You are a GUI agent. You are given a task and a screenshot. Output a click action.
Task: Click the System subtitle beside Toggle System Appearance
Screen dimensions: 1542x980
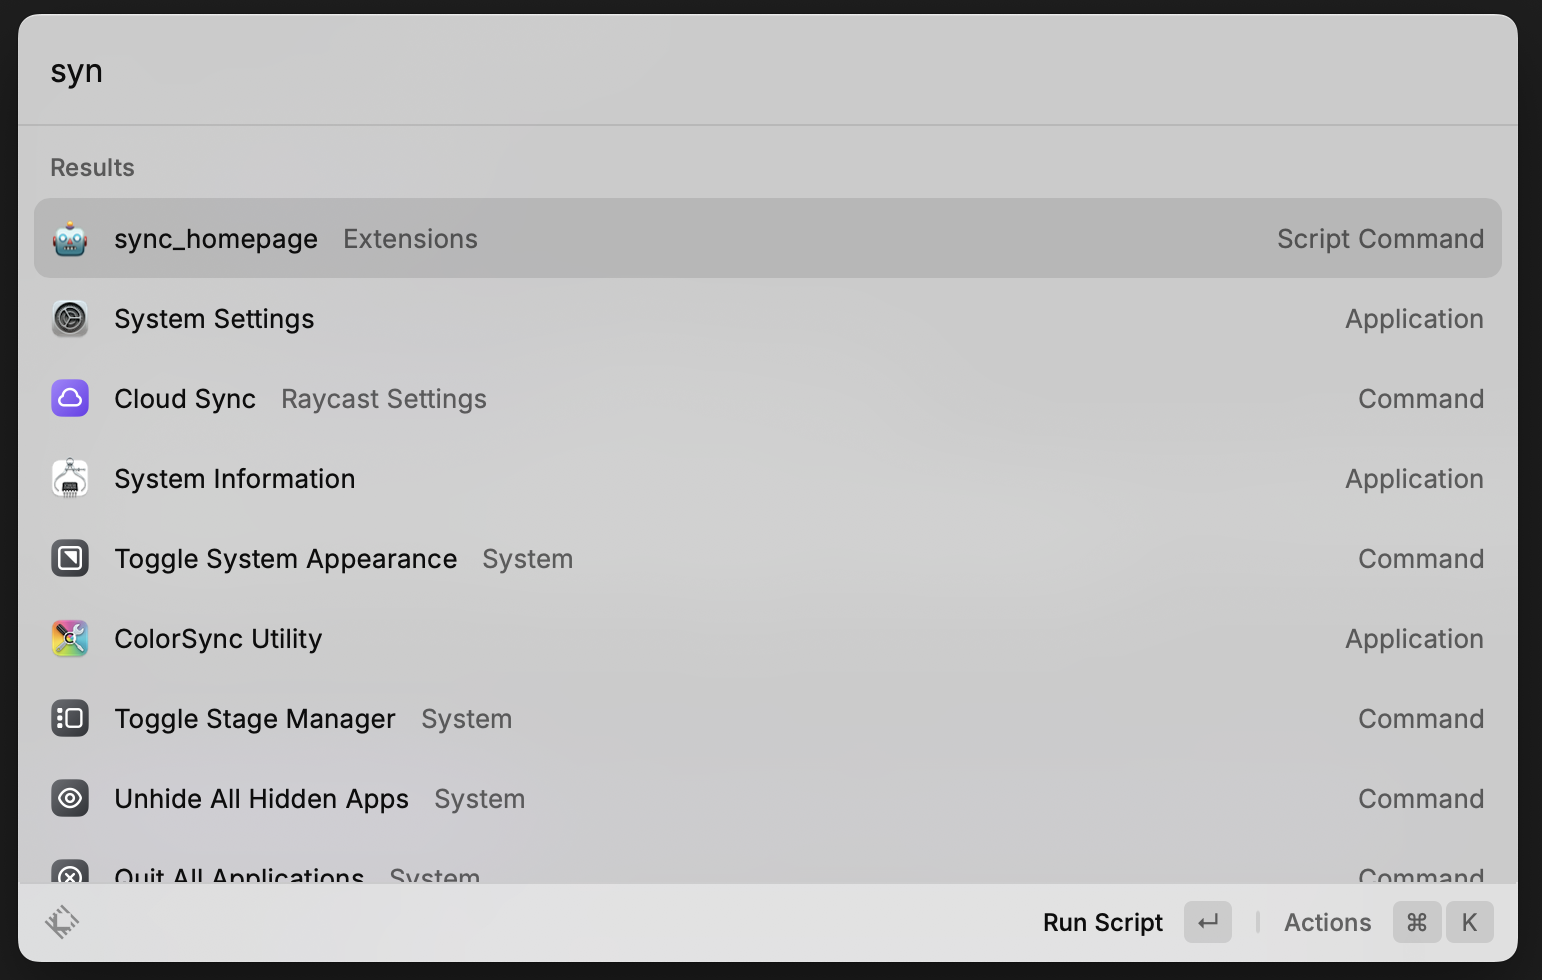pyautogui.click(x=527, y=559)
